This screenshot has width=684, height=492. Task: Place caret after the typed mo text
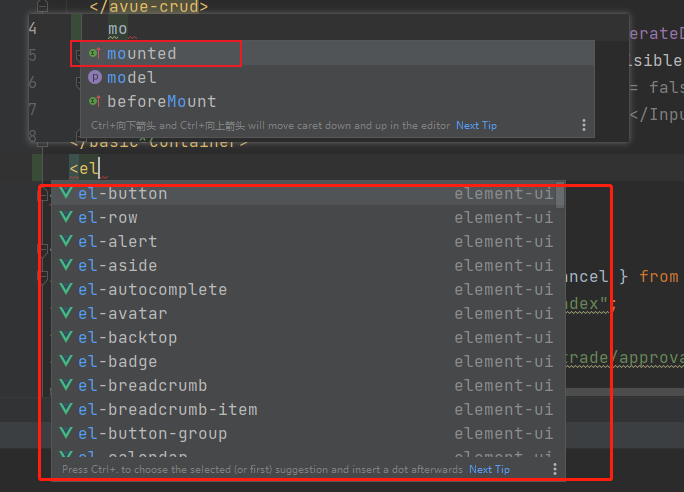pos(128,29)
